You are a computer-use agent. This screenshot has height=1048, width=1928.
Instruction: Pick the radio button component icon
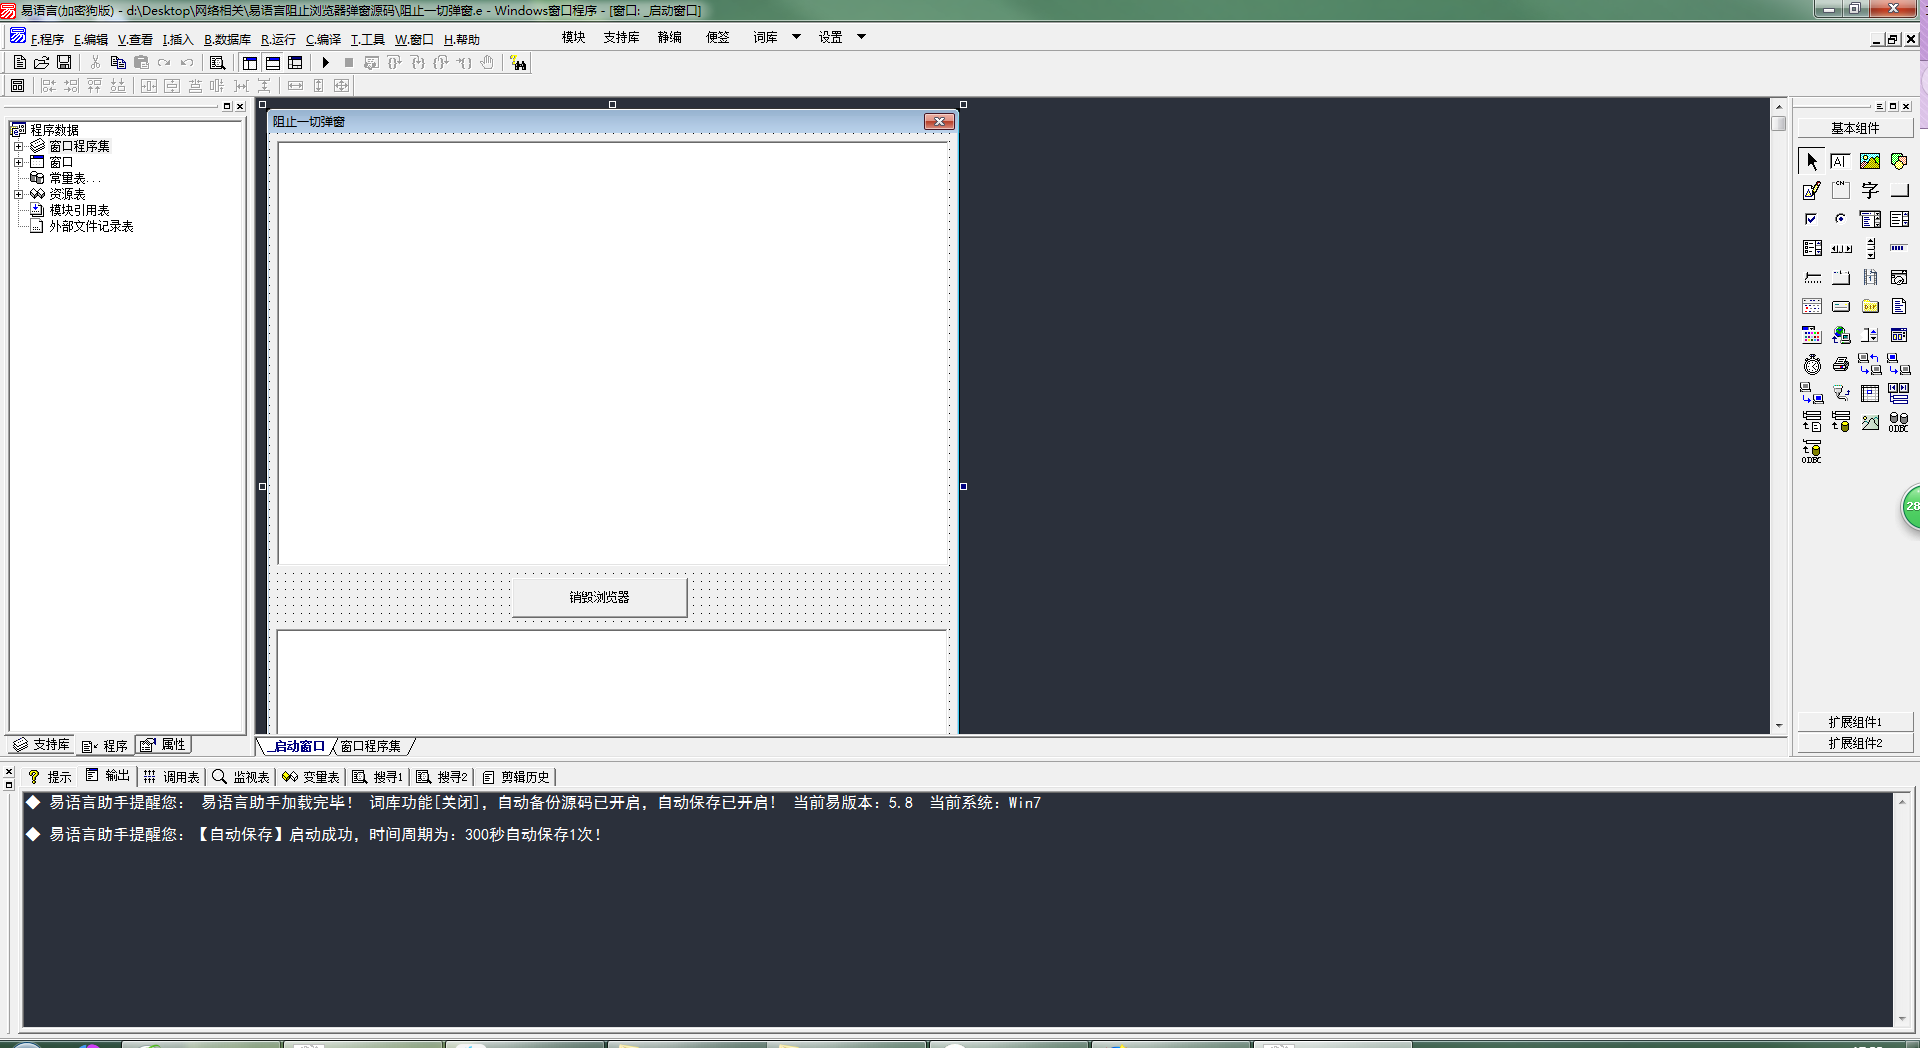[x=1840, y=219]
